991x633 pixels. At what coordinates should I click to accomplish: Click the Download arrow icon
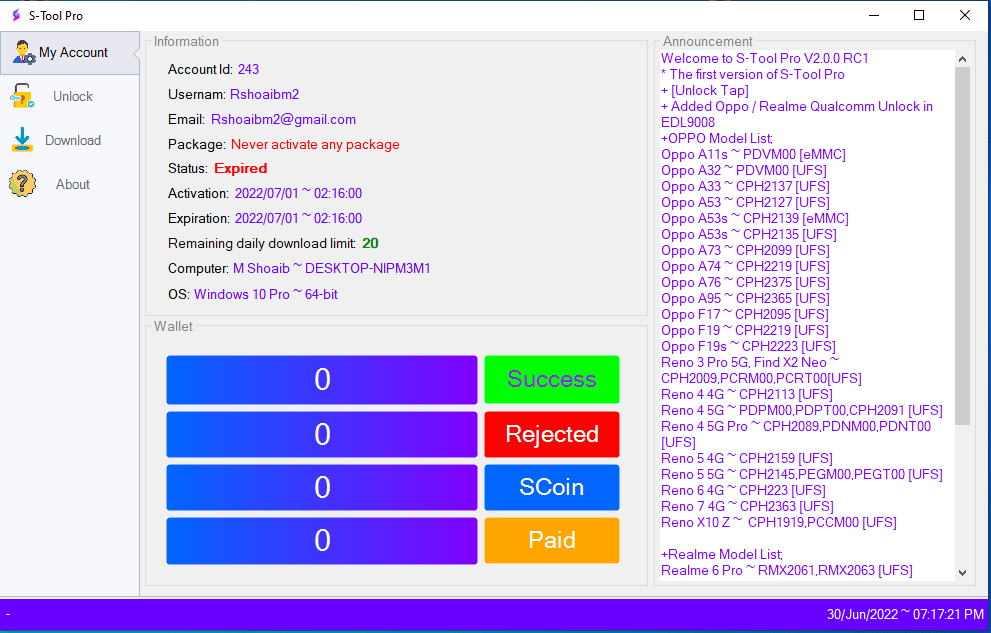[x=22, y=141]
